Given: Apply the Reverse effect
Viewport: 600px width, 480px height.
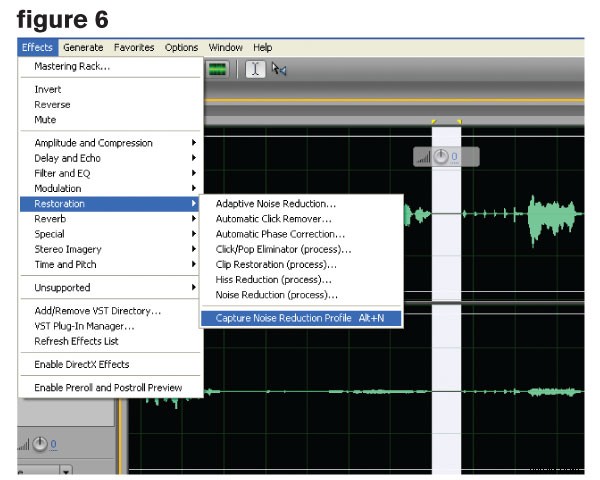Looking at the screenshot, I should (x=110, y=104).
